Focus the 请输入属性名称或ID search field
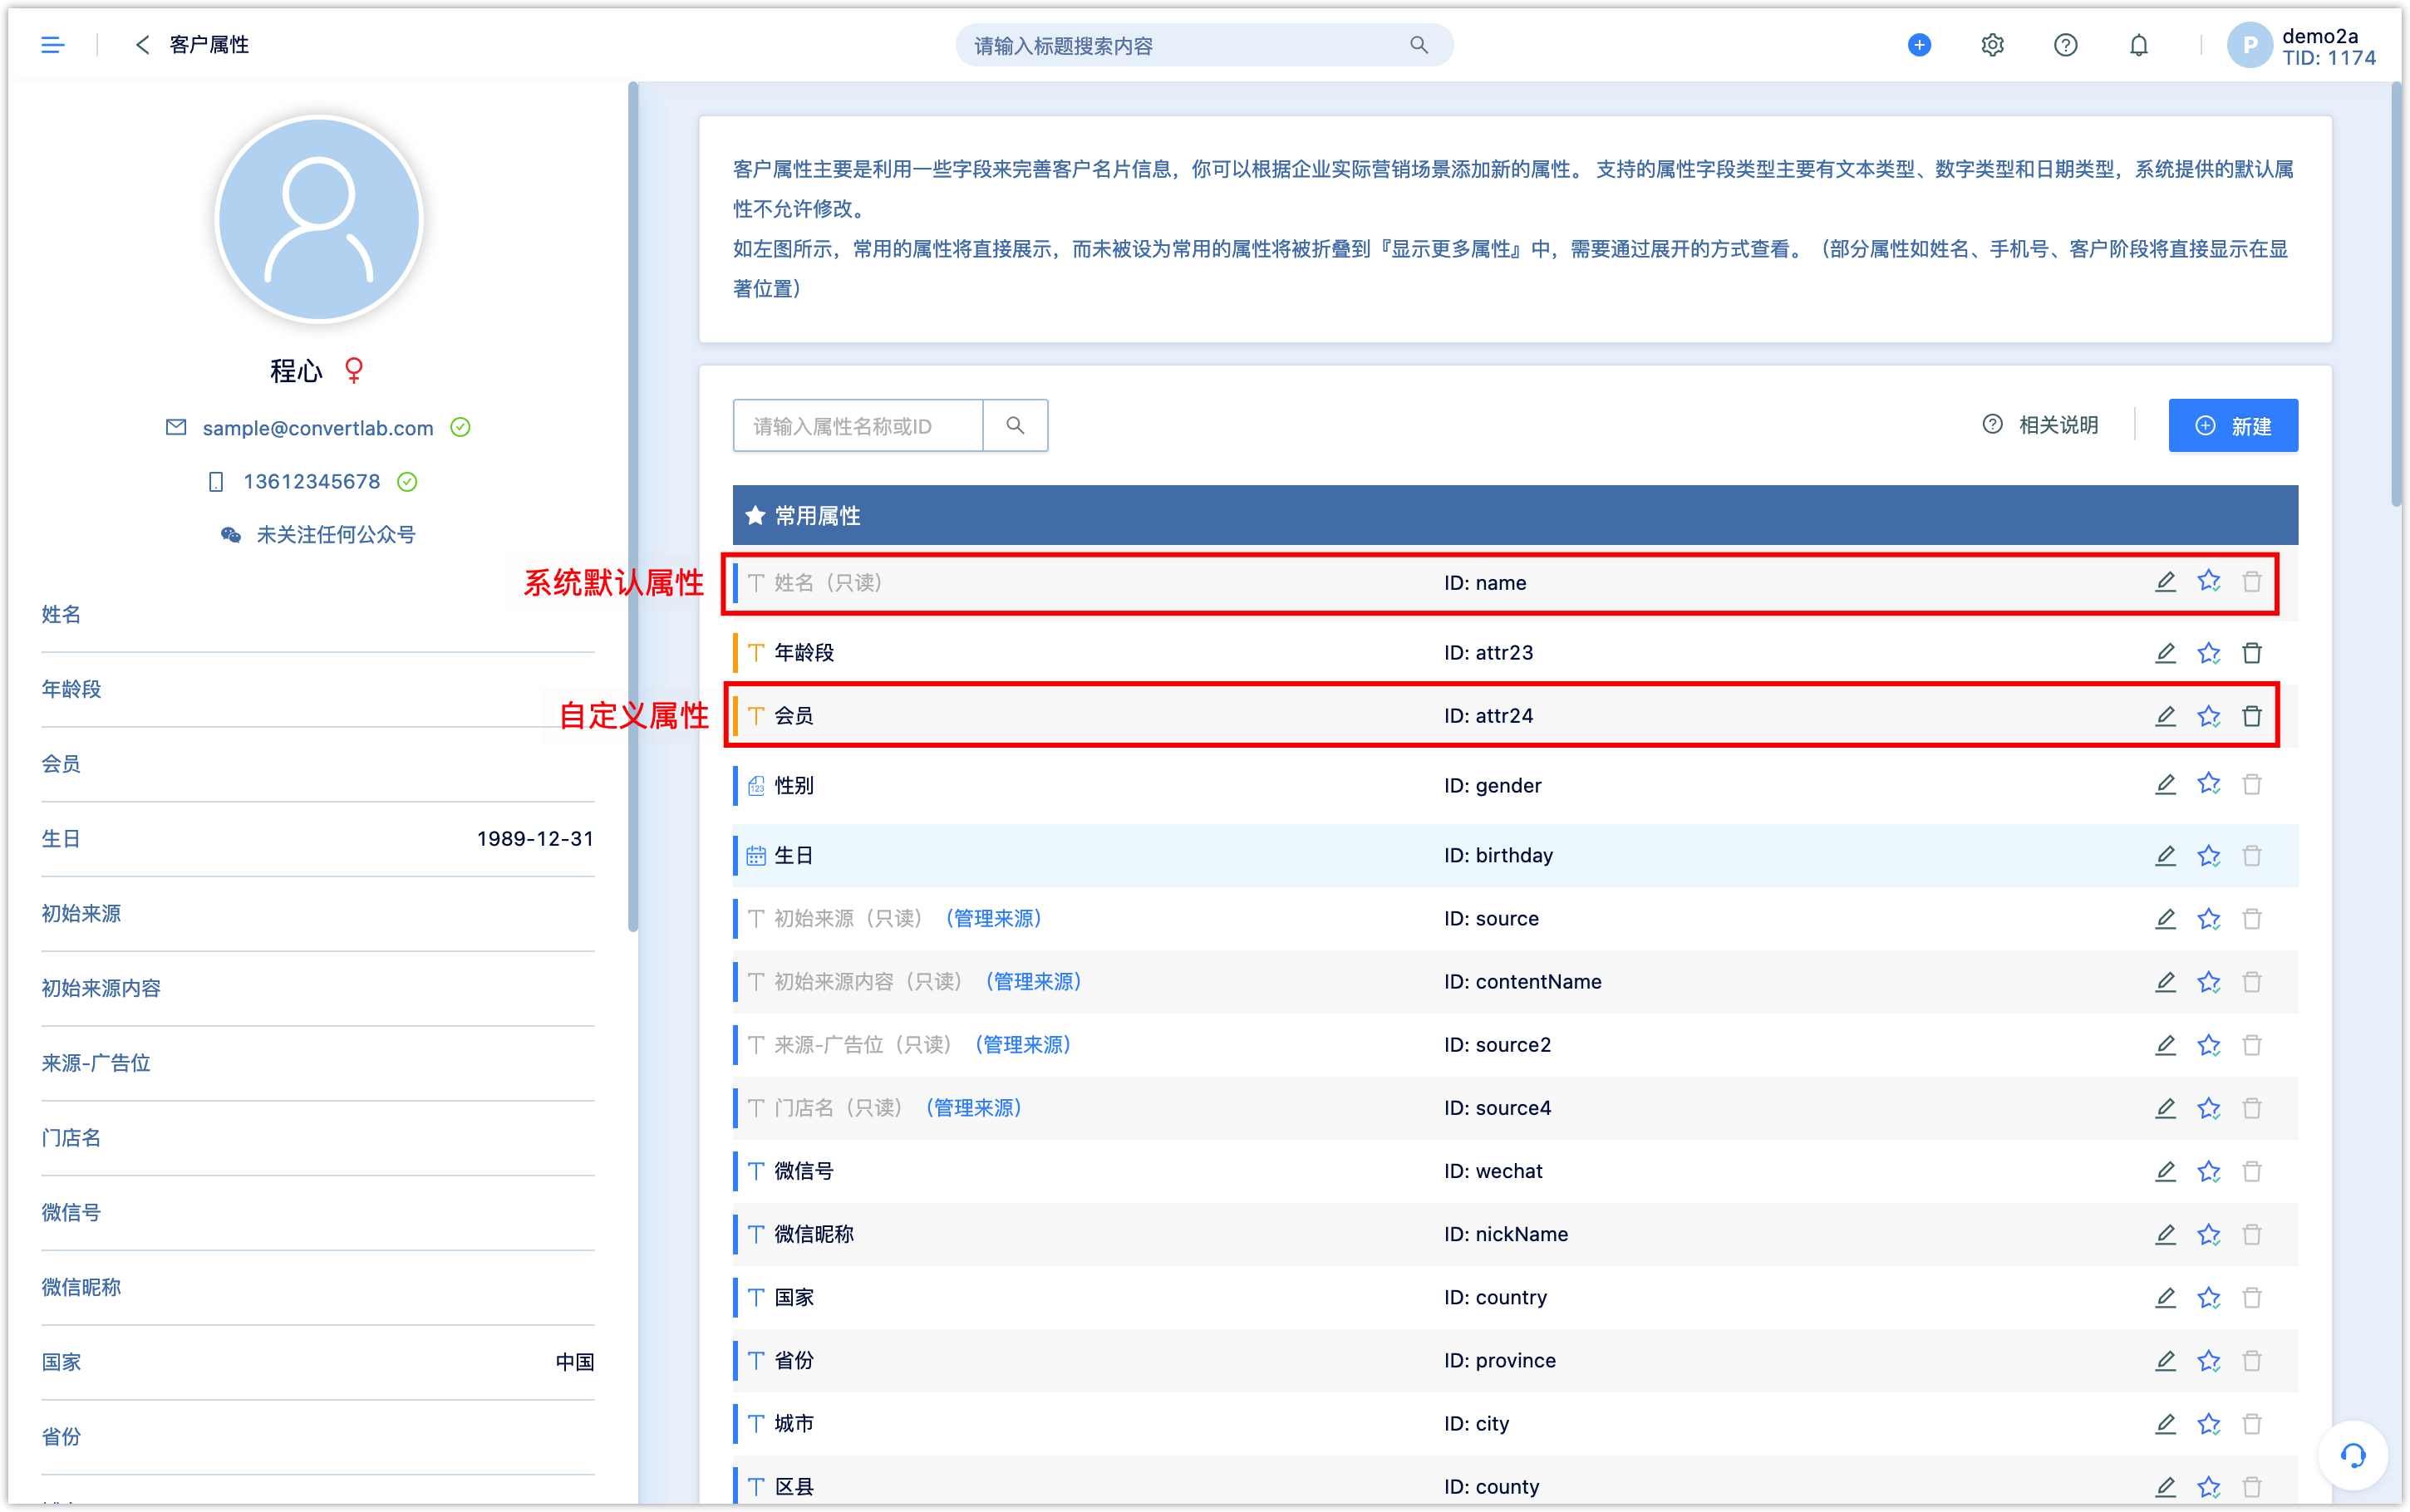 point(858,426)
